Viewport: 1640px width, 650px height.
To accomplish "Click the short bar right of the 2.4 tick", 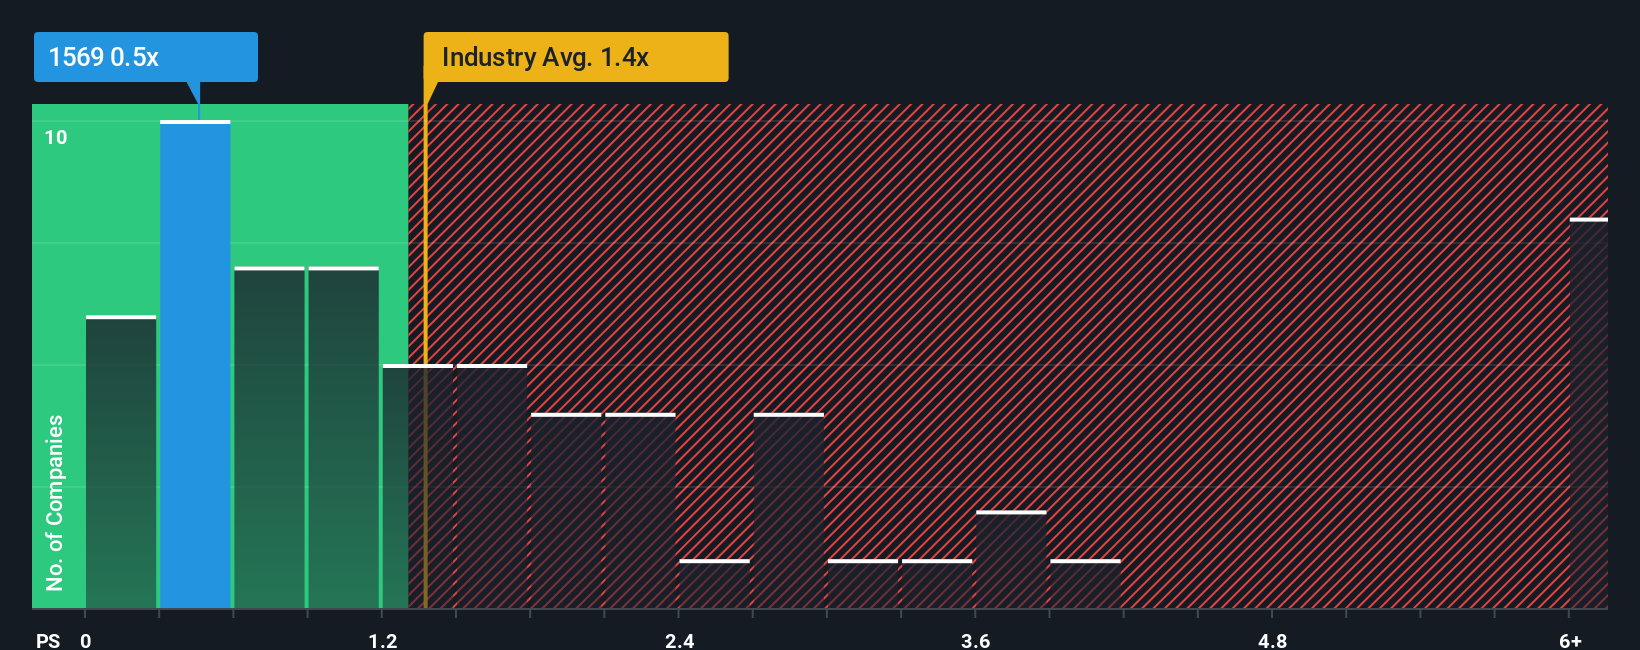I will [x=715, y=584].
